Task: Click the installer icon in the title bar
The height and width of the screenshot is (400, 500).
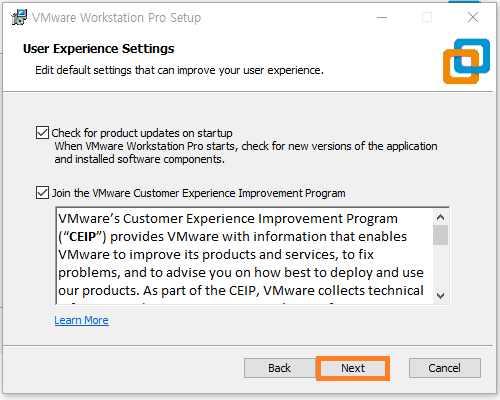Action: (x=19, y=17)
